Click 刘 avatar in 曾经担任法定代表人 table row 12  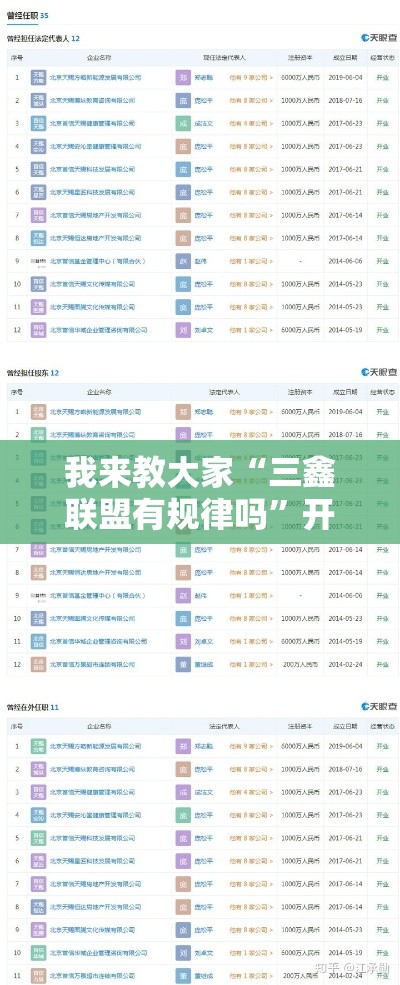point(182,330)
